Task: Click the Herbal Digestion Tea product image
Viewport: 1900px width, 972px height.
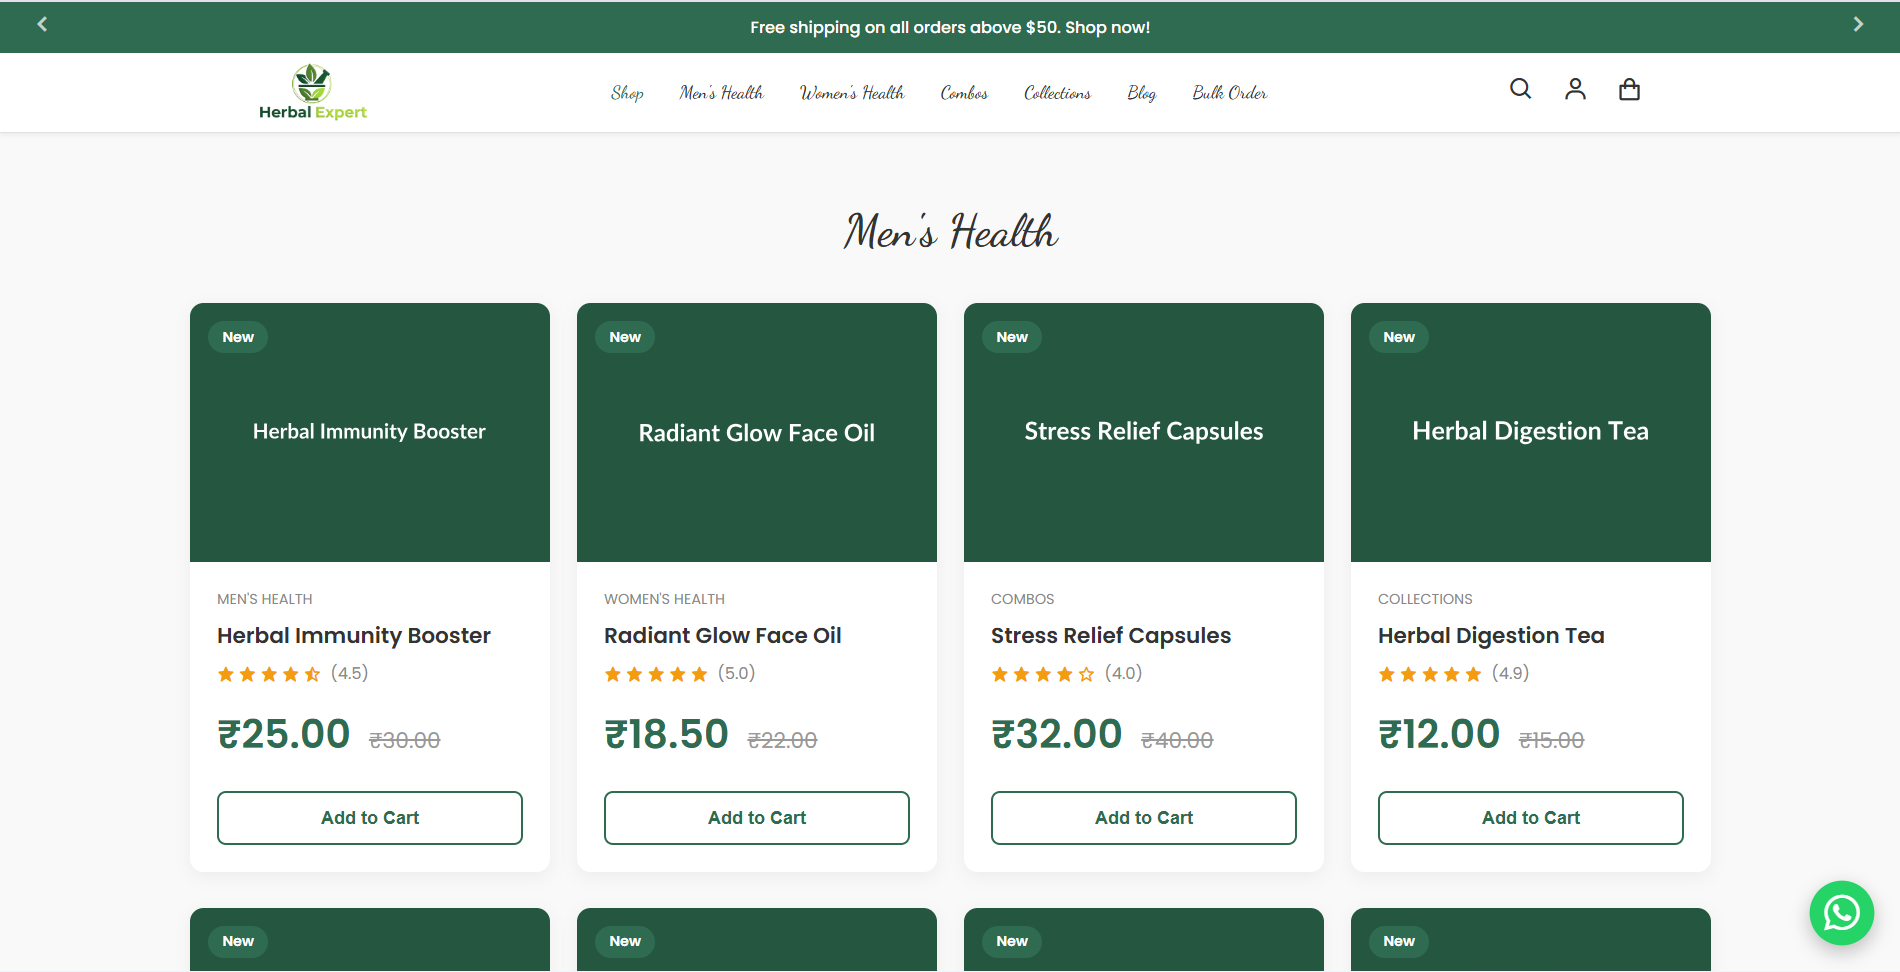Action: (1530, 431)
